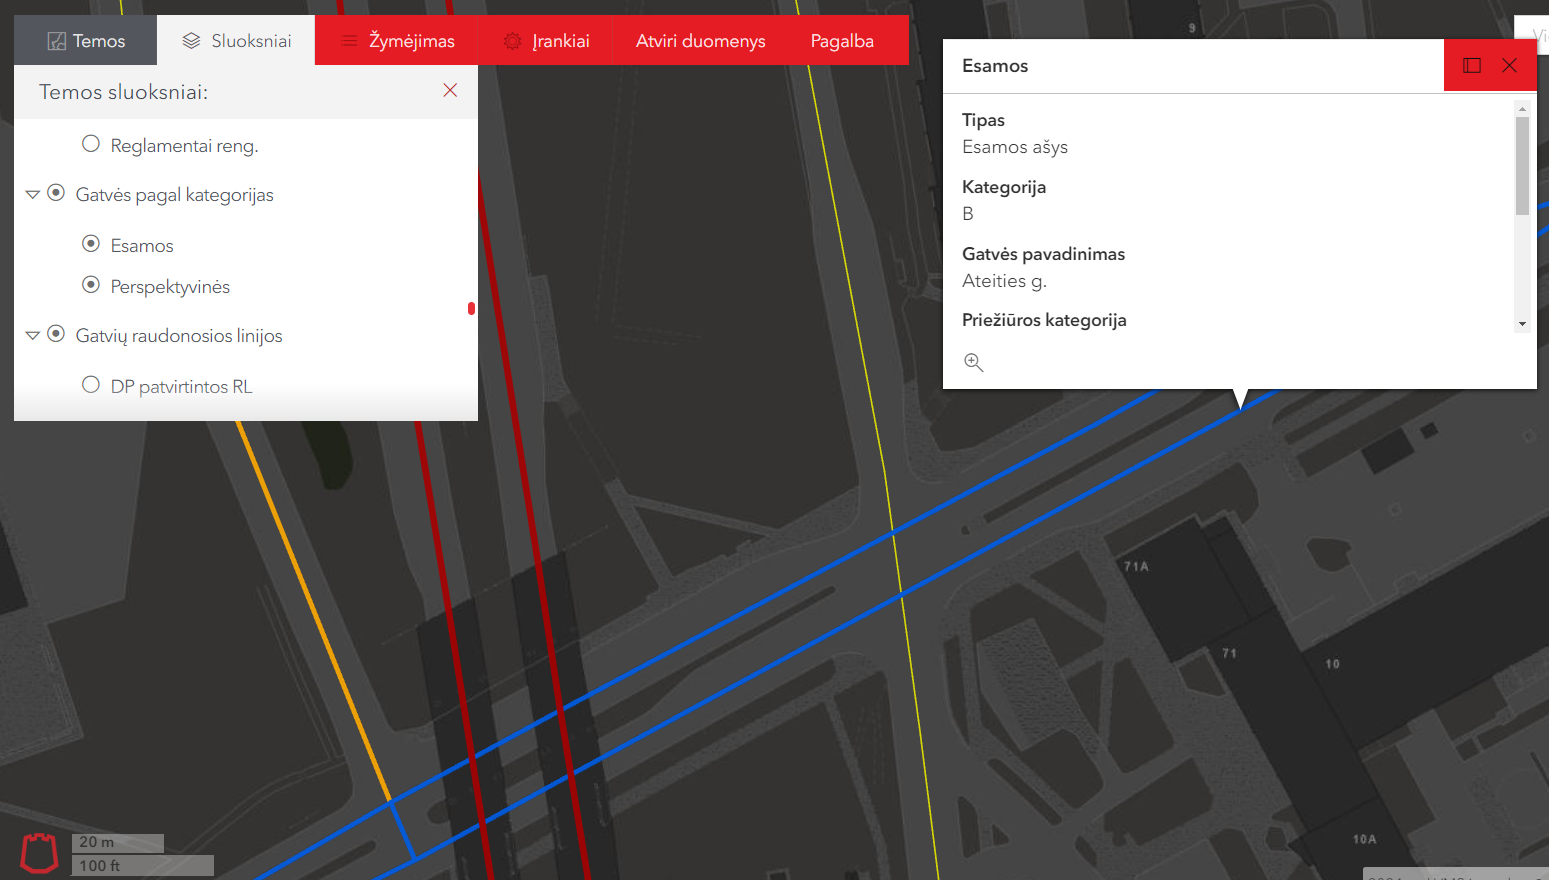Image resolution: width=1549 pixels, height=880 pixels.
Task: Click the Gatvių raudonosios linijos label
Action: (x=179, y=336)
